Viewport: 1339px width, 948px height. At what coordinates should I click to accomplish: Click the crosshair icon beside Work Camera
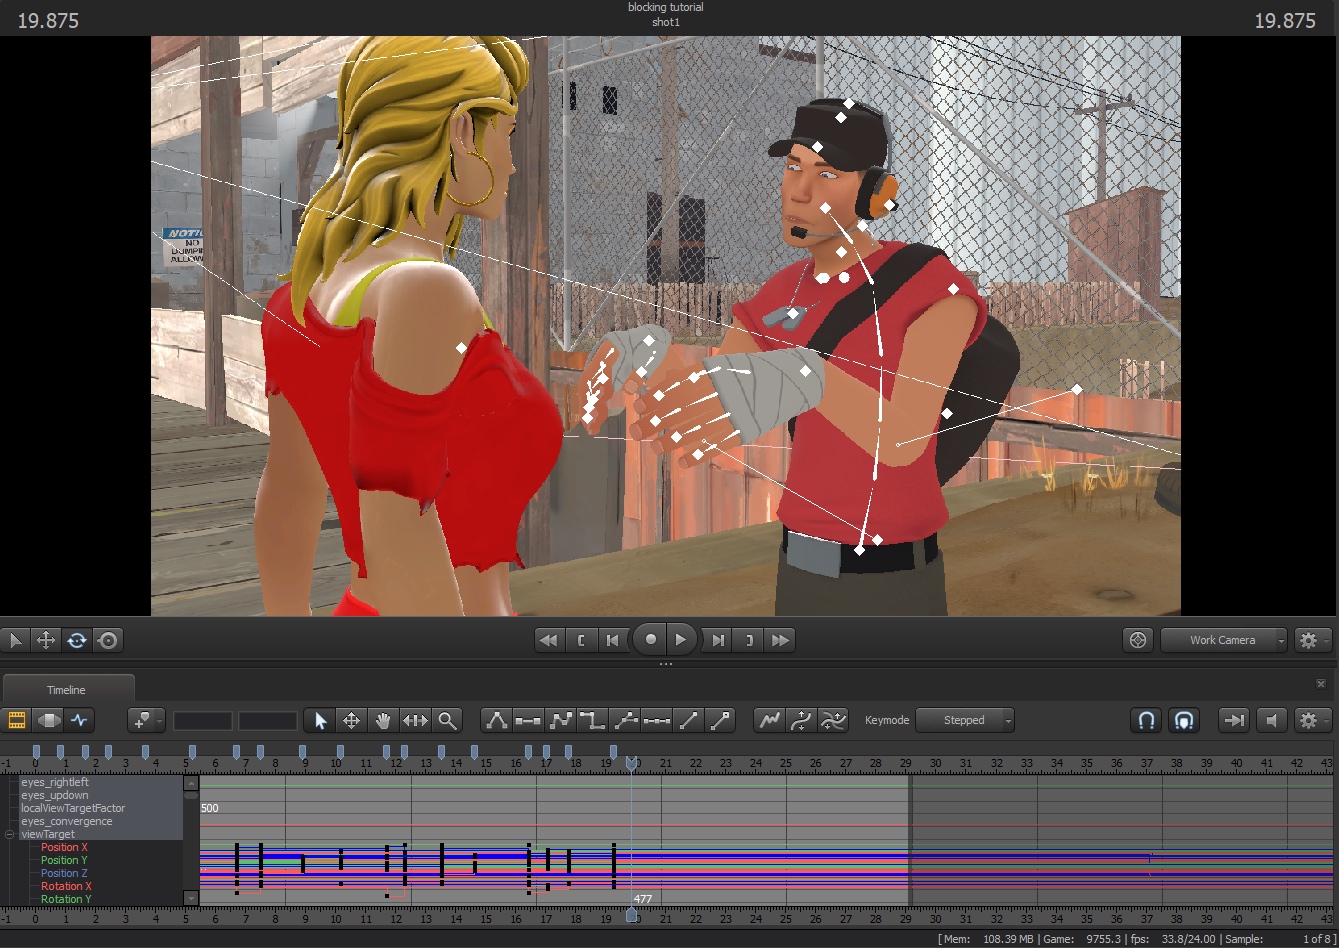1138,640
